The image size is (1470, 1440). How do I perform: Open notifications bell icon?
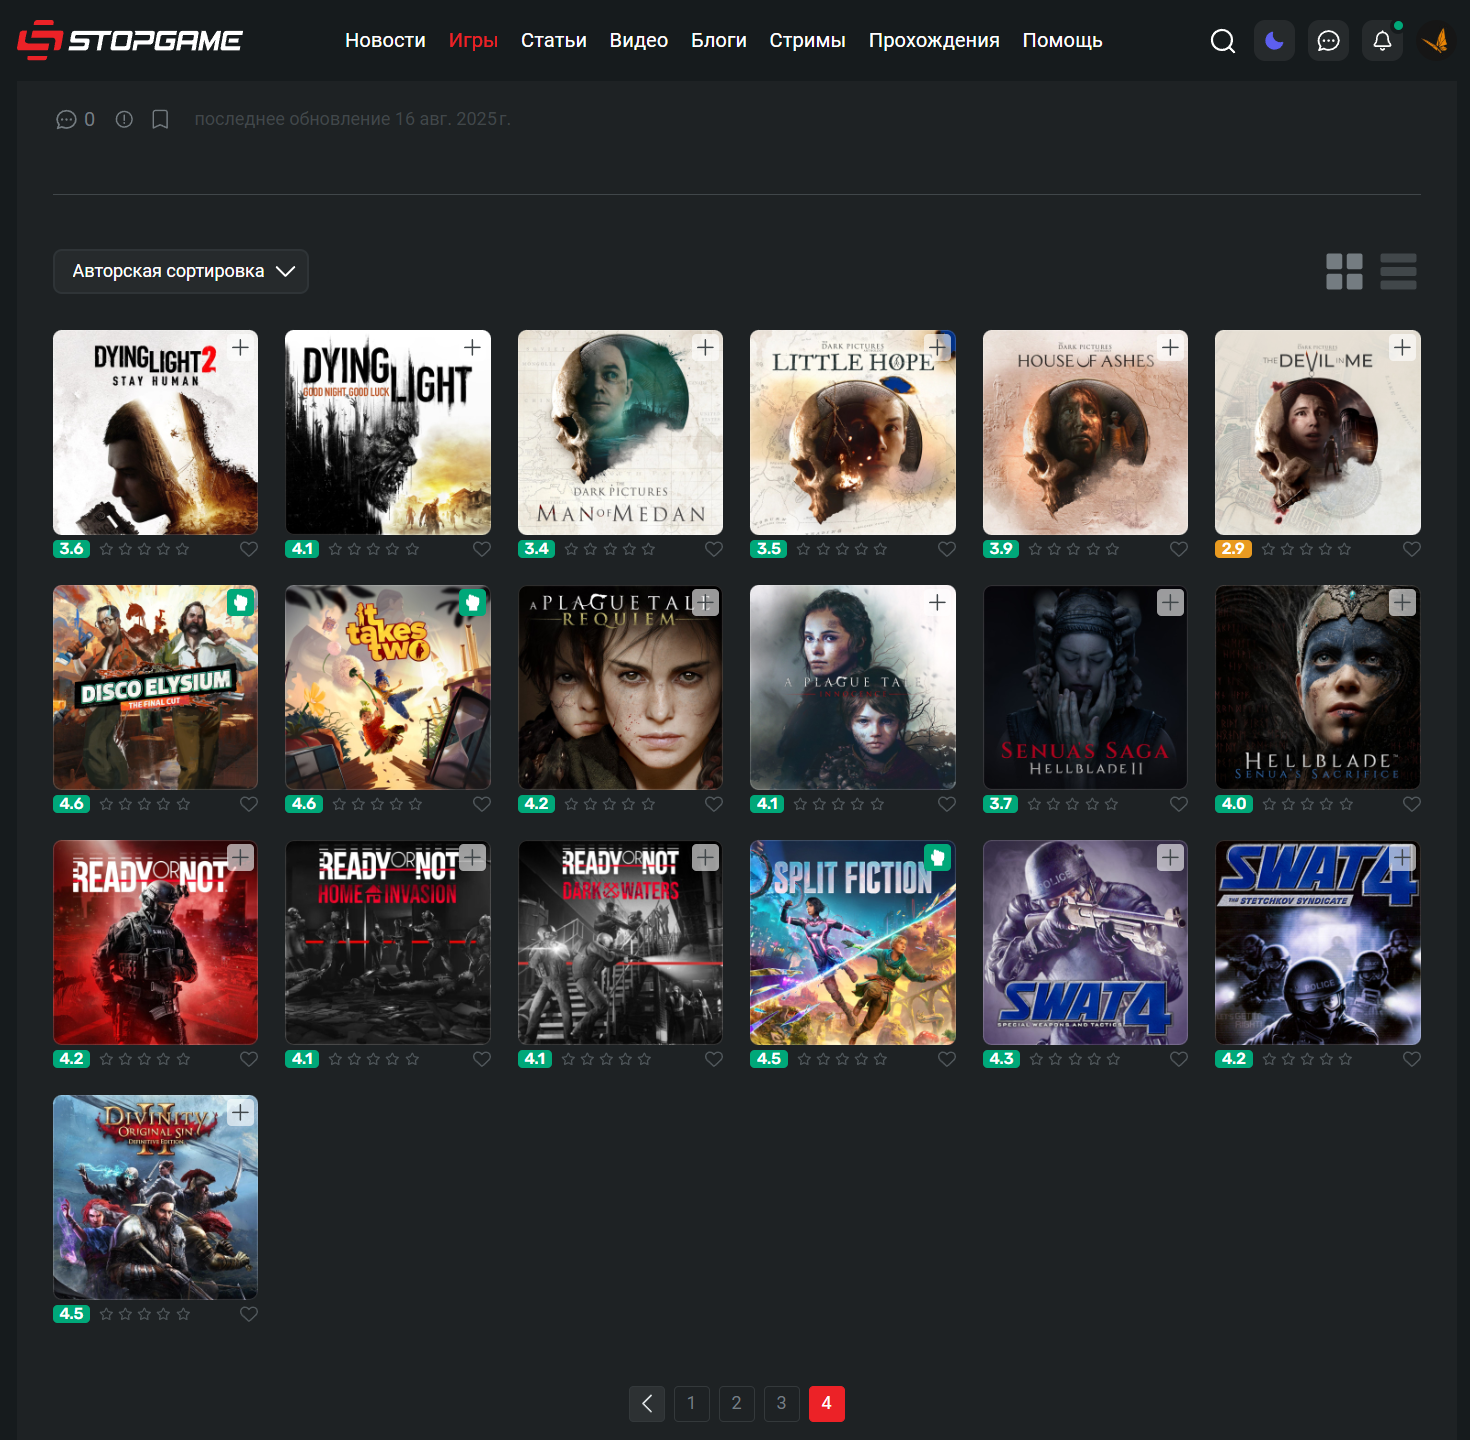[x=1382, y=41]
